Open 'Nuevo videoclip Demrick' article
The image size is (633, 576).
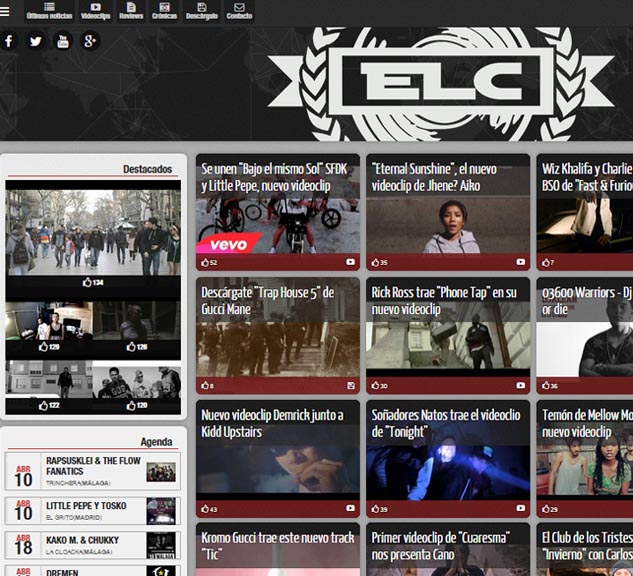pos(272,423)
